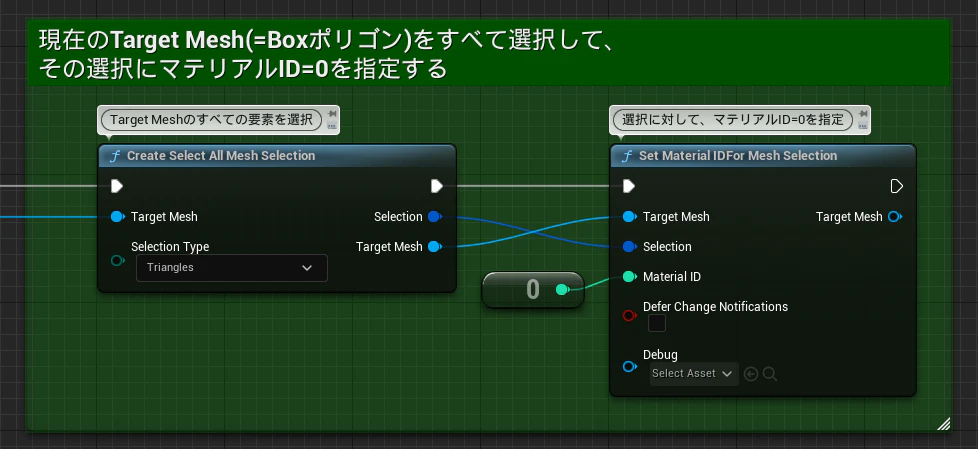The height and width of the screenshot is (449, 978).
Task: Click the execution output pin on Create Select All Mesh Selection
Action: (x=437, y=186)
